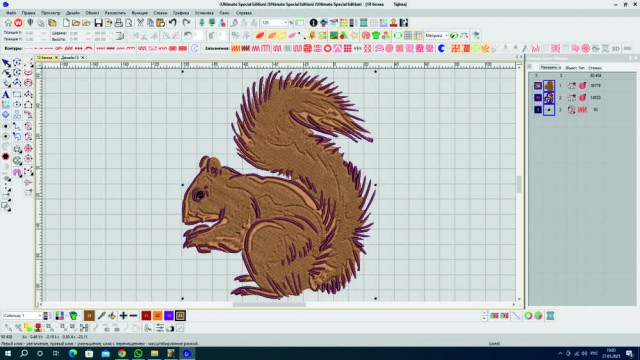
Task: Open the Chrome browser from the taskbar
Action: pyautogui.click(x=122, y=353)
